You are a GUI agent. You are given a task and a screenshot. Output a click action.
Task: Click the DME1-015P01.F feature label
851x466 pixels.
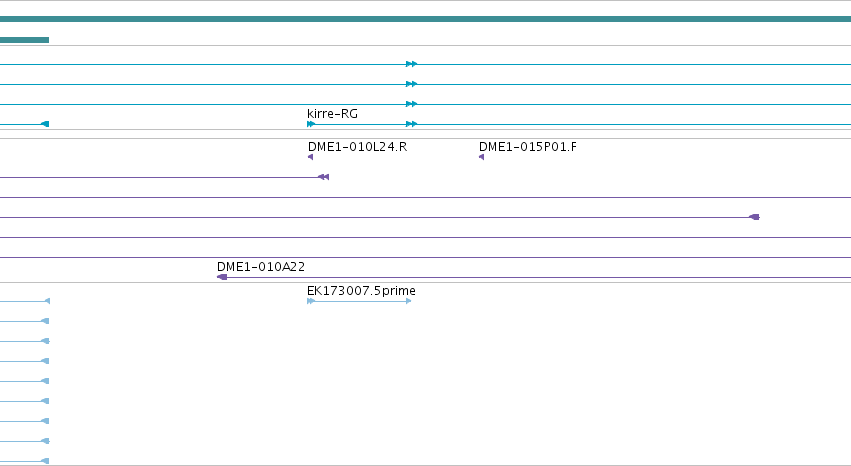pyautogui.click(x=528, y=147)
